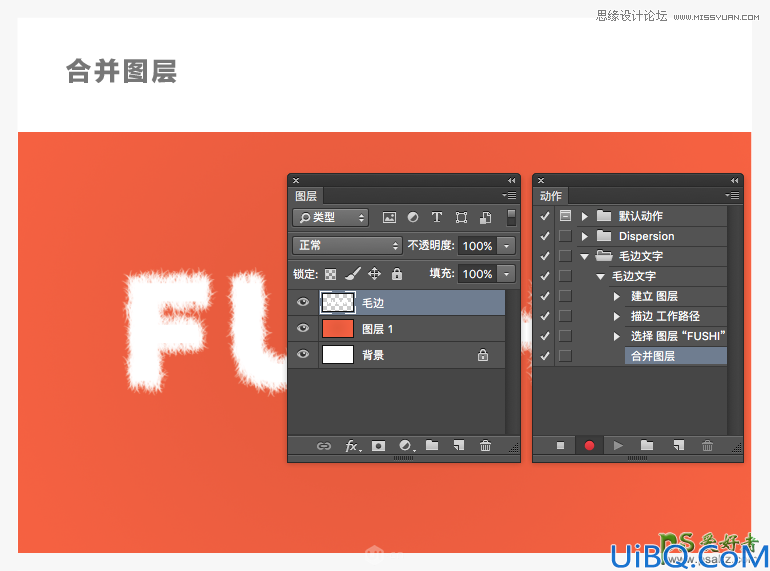Hide the 毛边 layer
Image resolution: width=770 pixels, height=571 pixels.
click(303, 302)
